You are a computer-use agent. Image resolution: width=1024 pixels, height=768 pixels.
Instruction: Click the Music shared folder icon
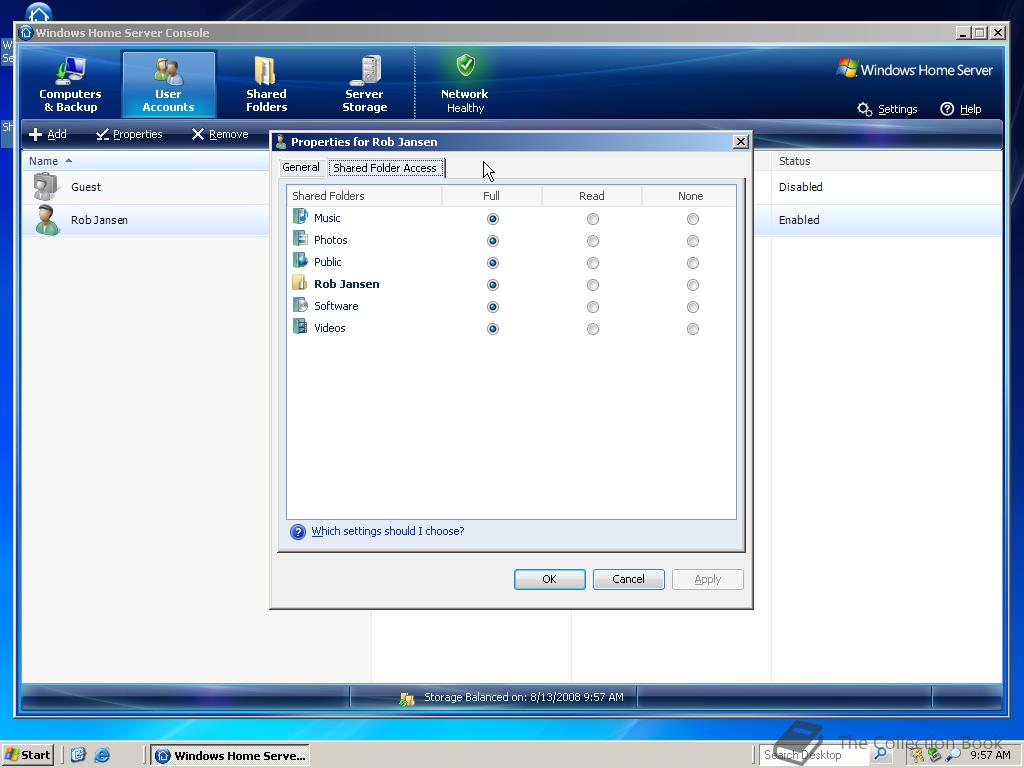tap(300, 217)
